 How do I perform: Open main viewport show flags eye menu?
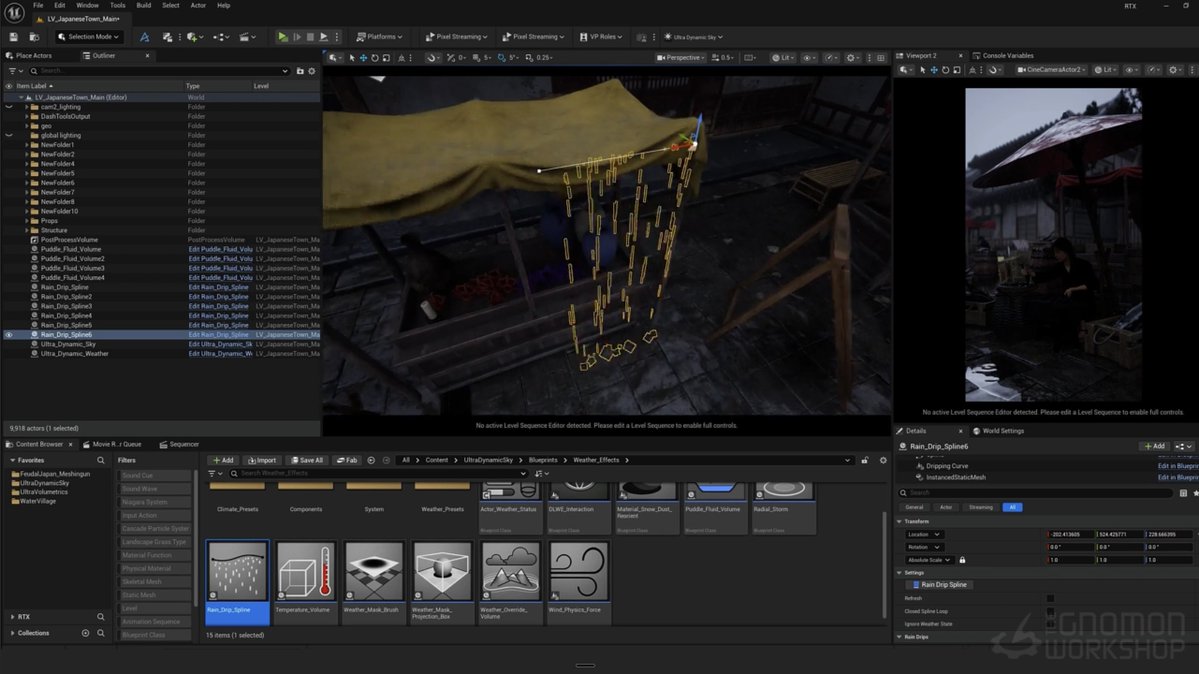[807, 57]
